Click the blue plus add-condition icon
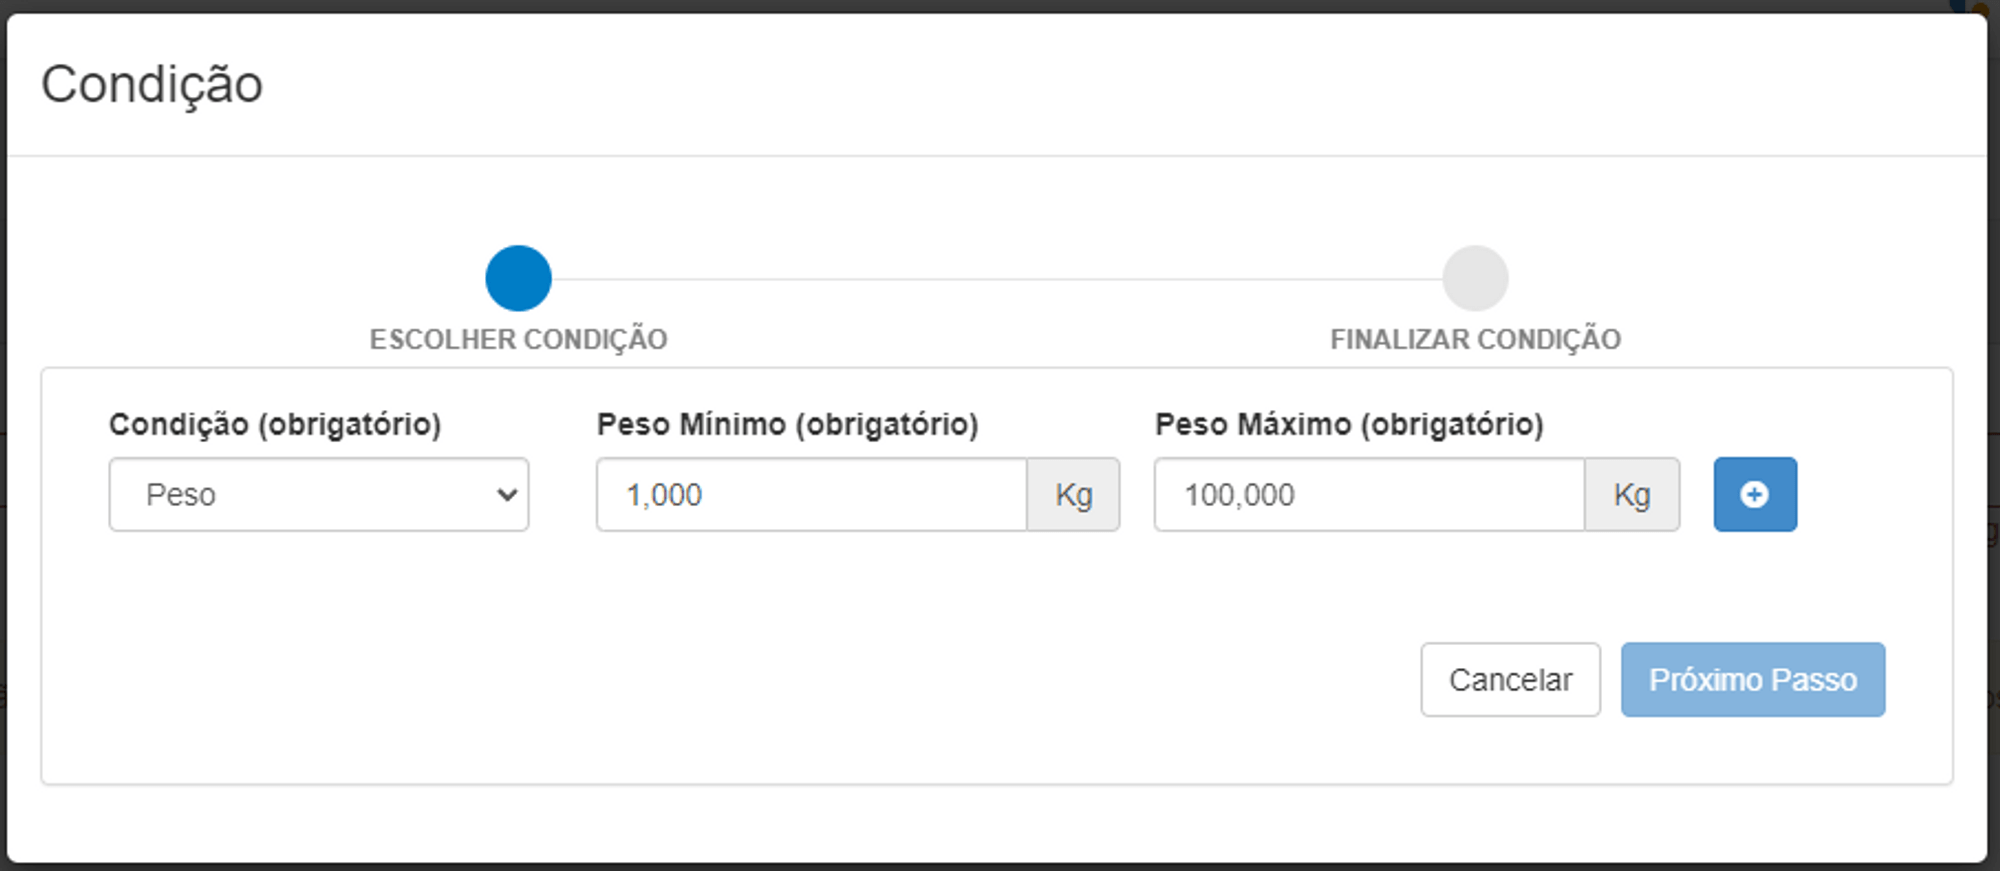 coord(1755,494)
